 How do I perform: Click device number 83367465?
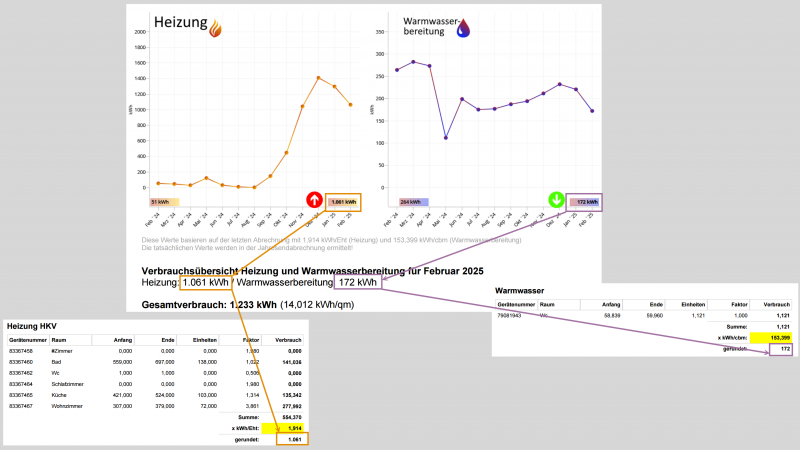[x=20, y=395]
